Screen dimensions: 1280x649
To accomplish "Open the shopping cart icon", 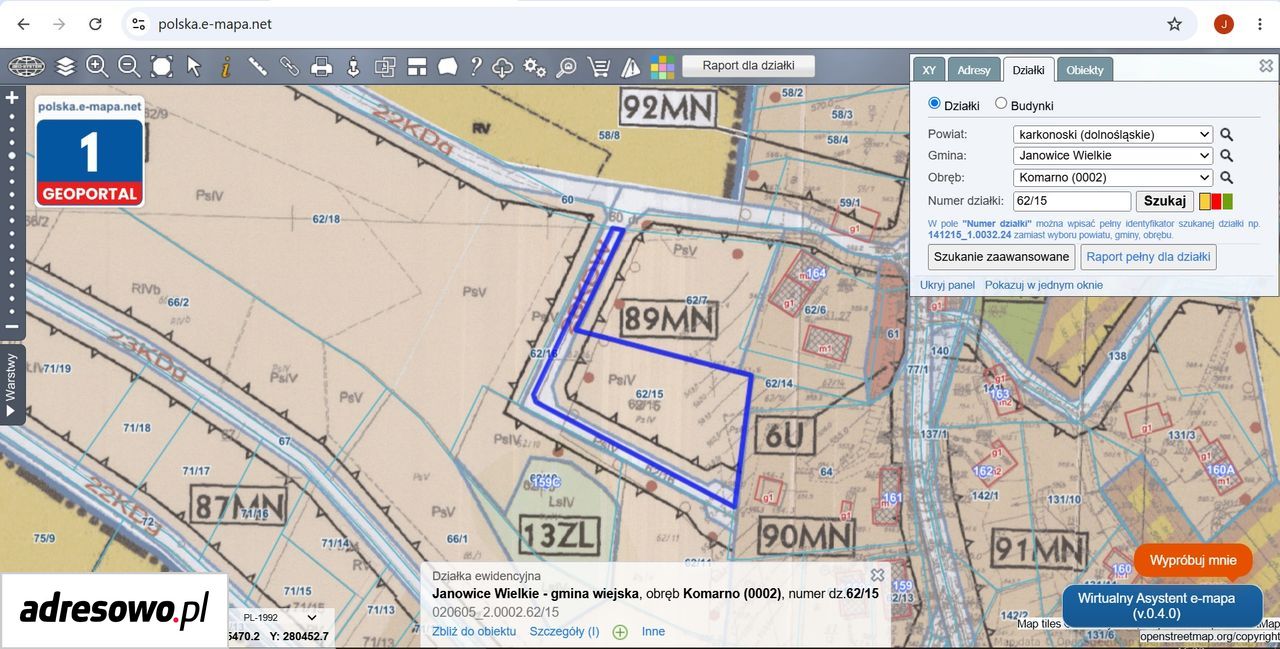I will (599, 67).
